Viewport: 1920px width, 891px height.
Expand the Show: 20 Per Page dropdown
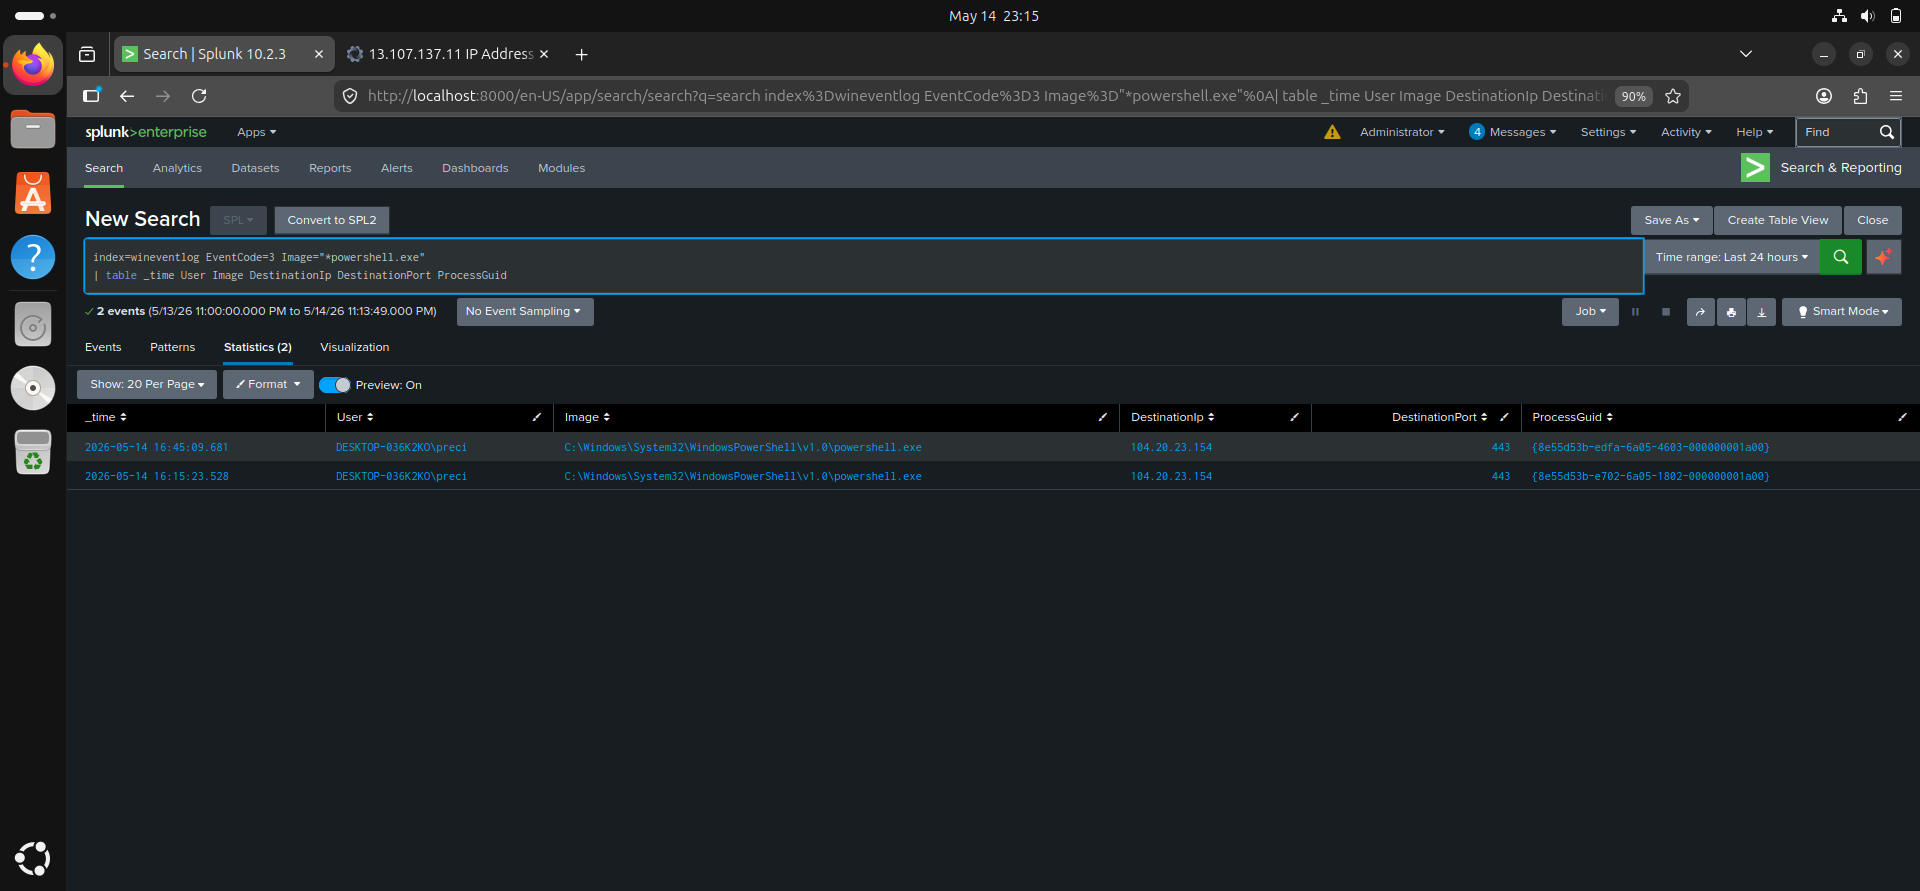coord(147,384)
